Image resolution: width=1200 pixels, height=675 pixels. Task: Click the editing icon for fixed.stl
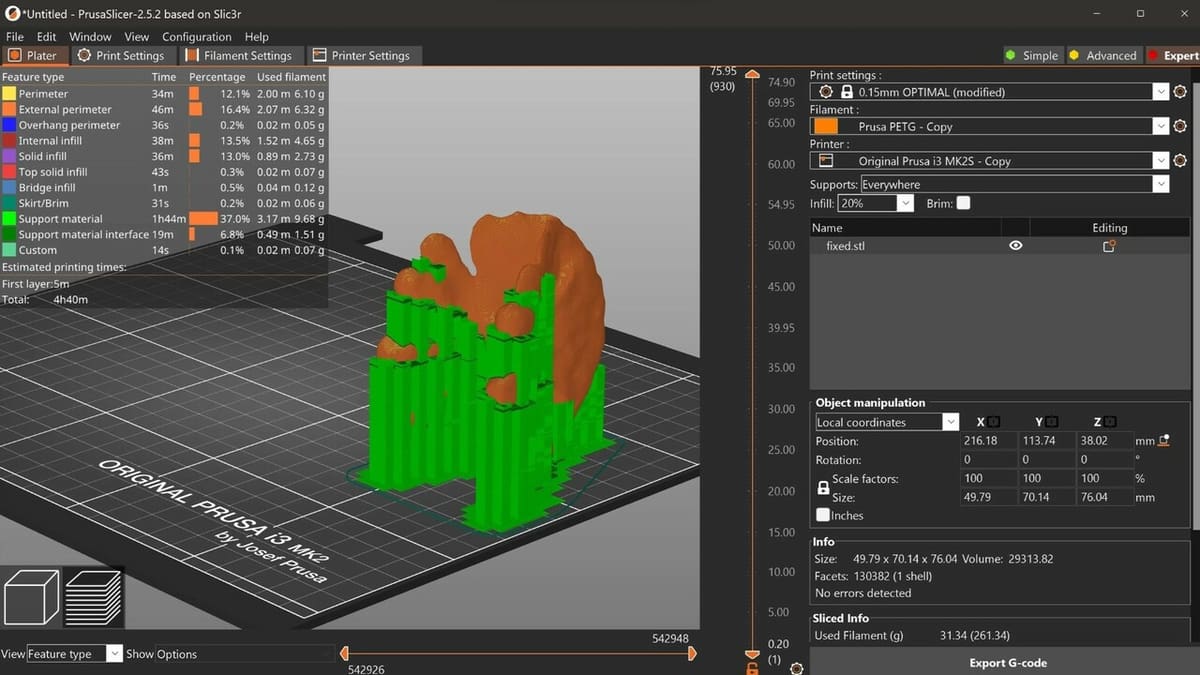[x=1109, y=246]
